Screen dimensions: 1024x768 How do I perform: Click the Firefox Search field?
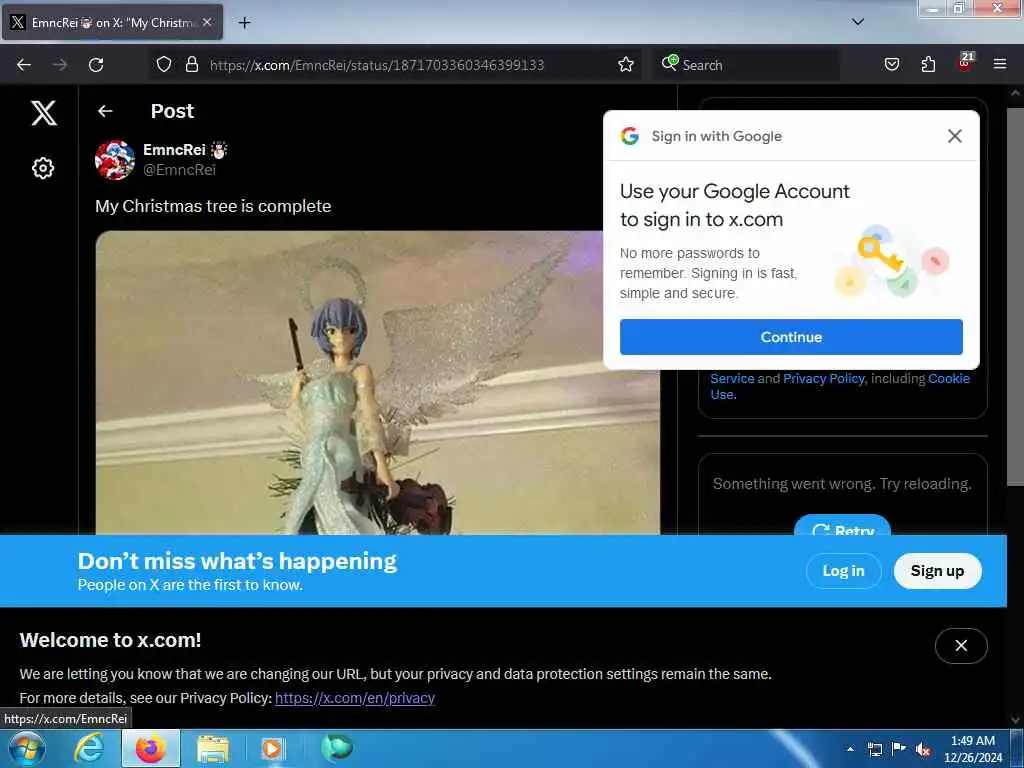pyautogui.click(x=745, y=65)
